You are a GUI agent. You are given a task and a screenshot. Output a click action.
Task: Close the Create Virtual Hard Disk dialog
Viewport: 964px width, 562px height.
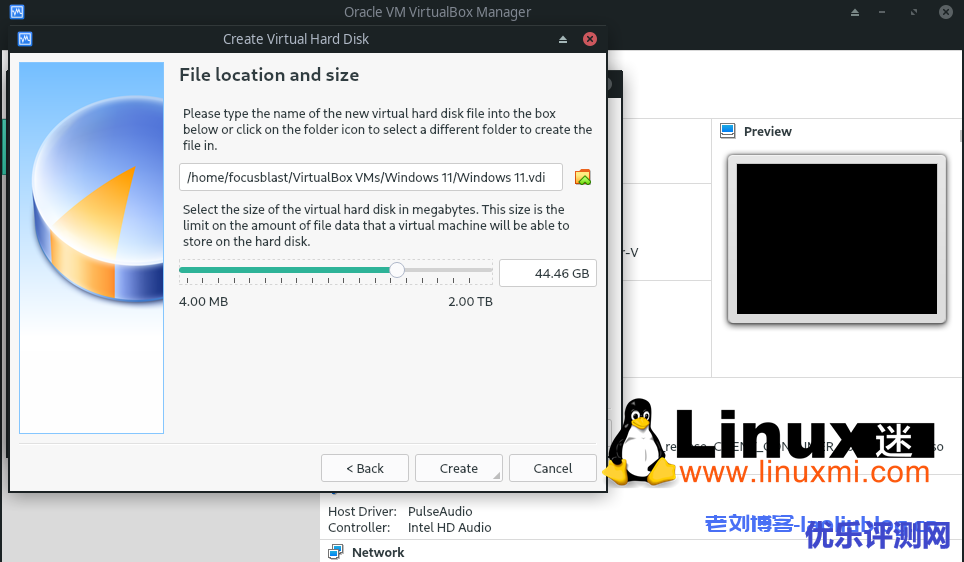click(x=590, y=39)
